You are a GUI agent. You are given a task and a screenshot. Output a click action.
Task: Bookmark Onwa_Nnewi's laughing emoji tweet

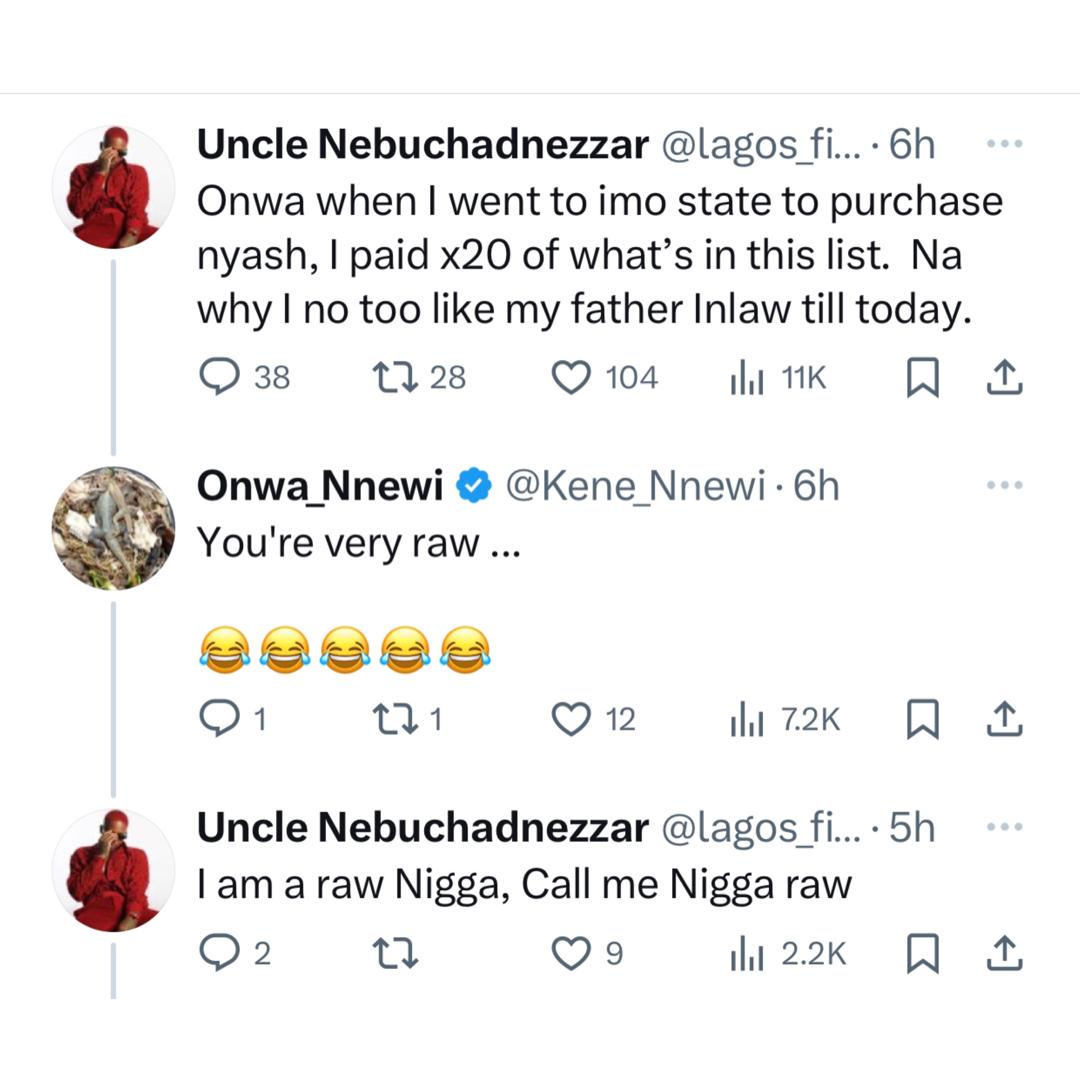click(x=919, y=719)
